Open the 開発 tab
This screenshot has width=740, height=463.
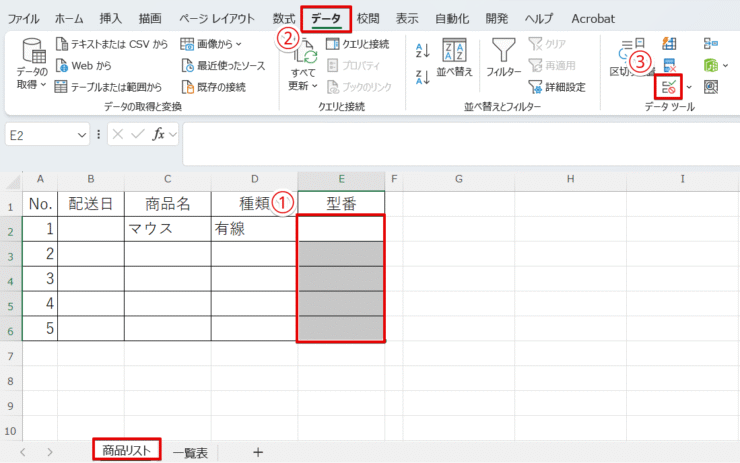(496, 19)
